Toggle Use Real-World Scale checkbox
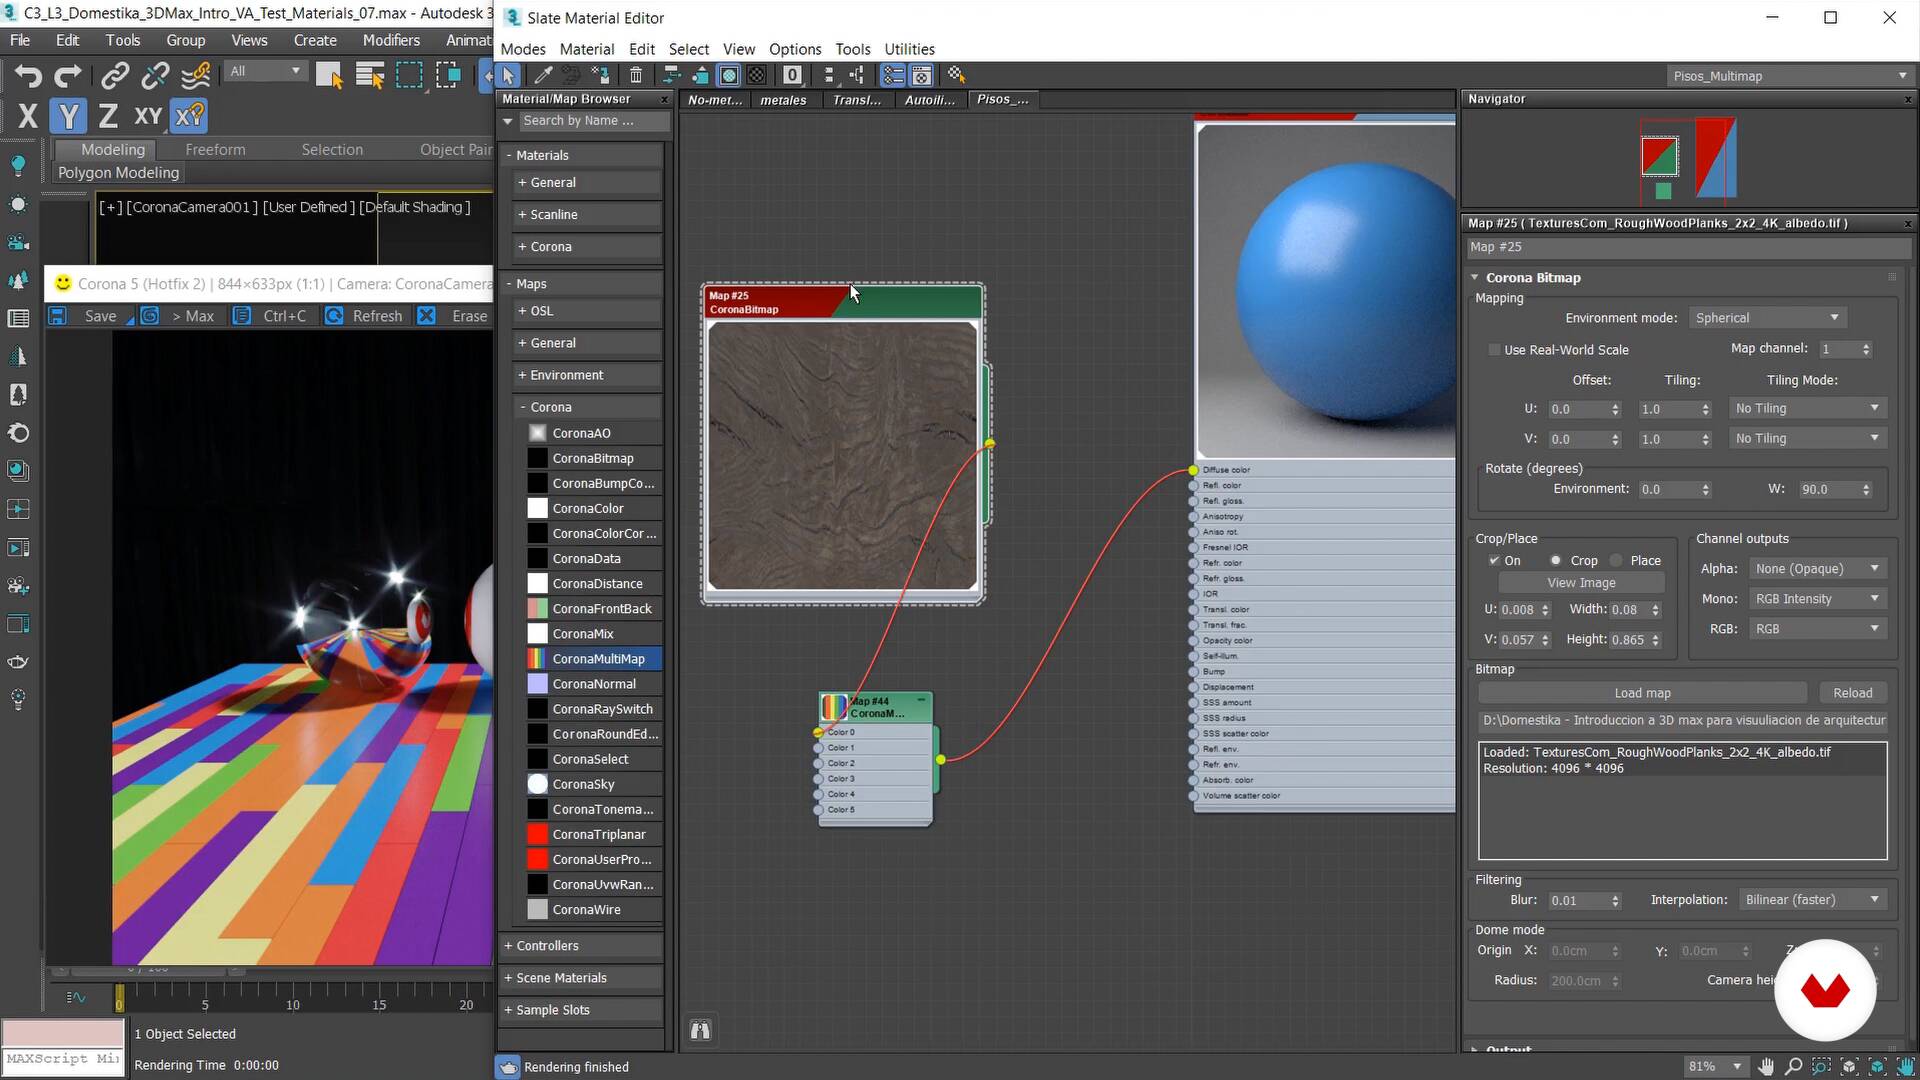The width and height of the screenshot is (1920, 1080). (1491, 348)
